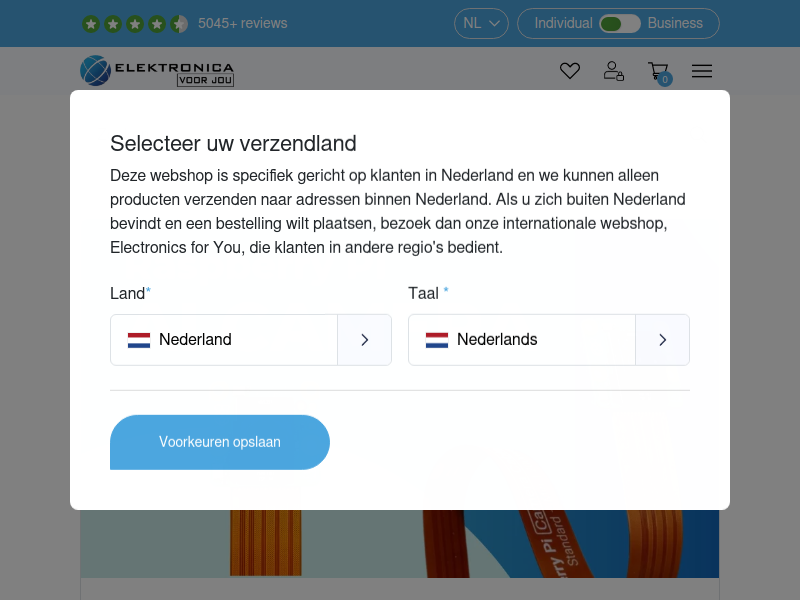Open the shopping cart icon
The width and height of the screenshot is (800, 600).
(x=658, y=71)
